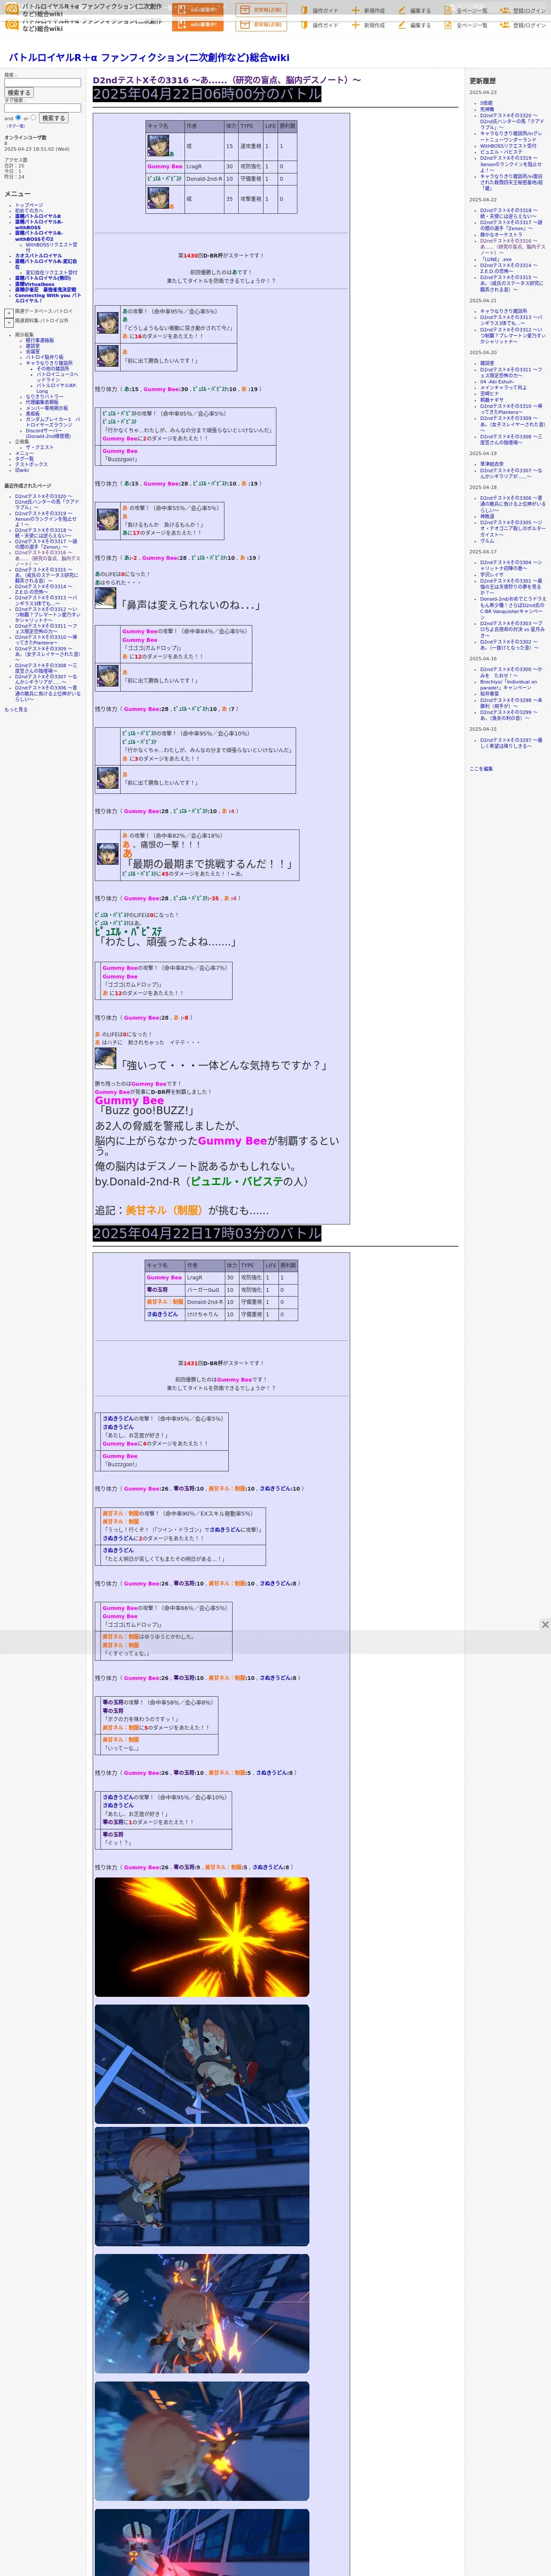The image size is (551, 2576).
Task: Open the トップページ menu link
Action: point(29,205)
